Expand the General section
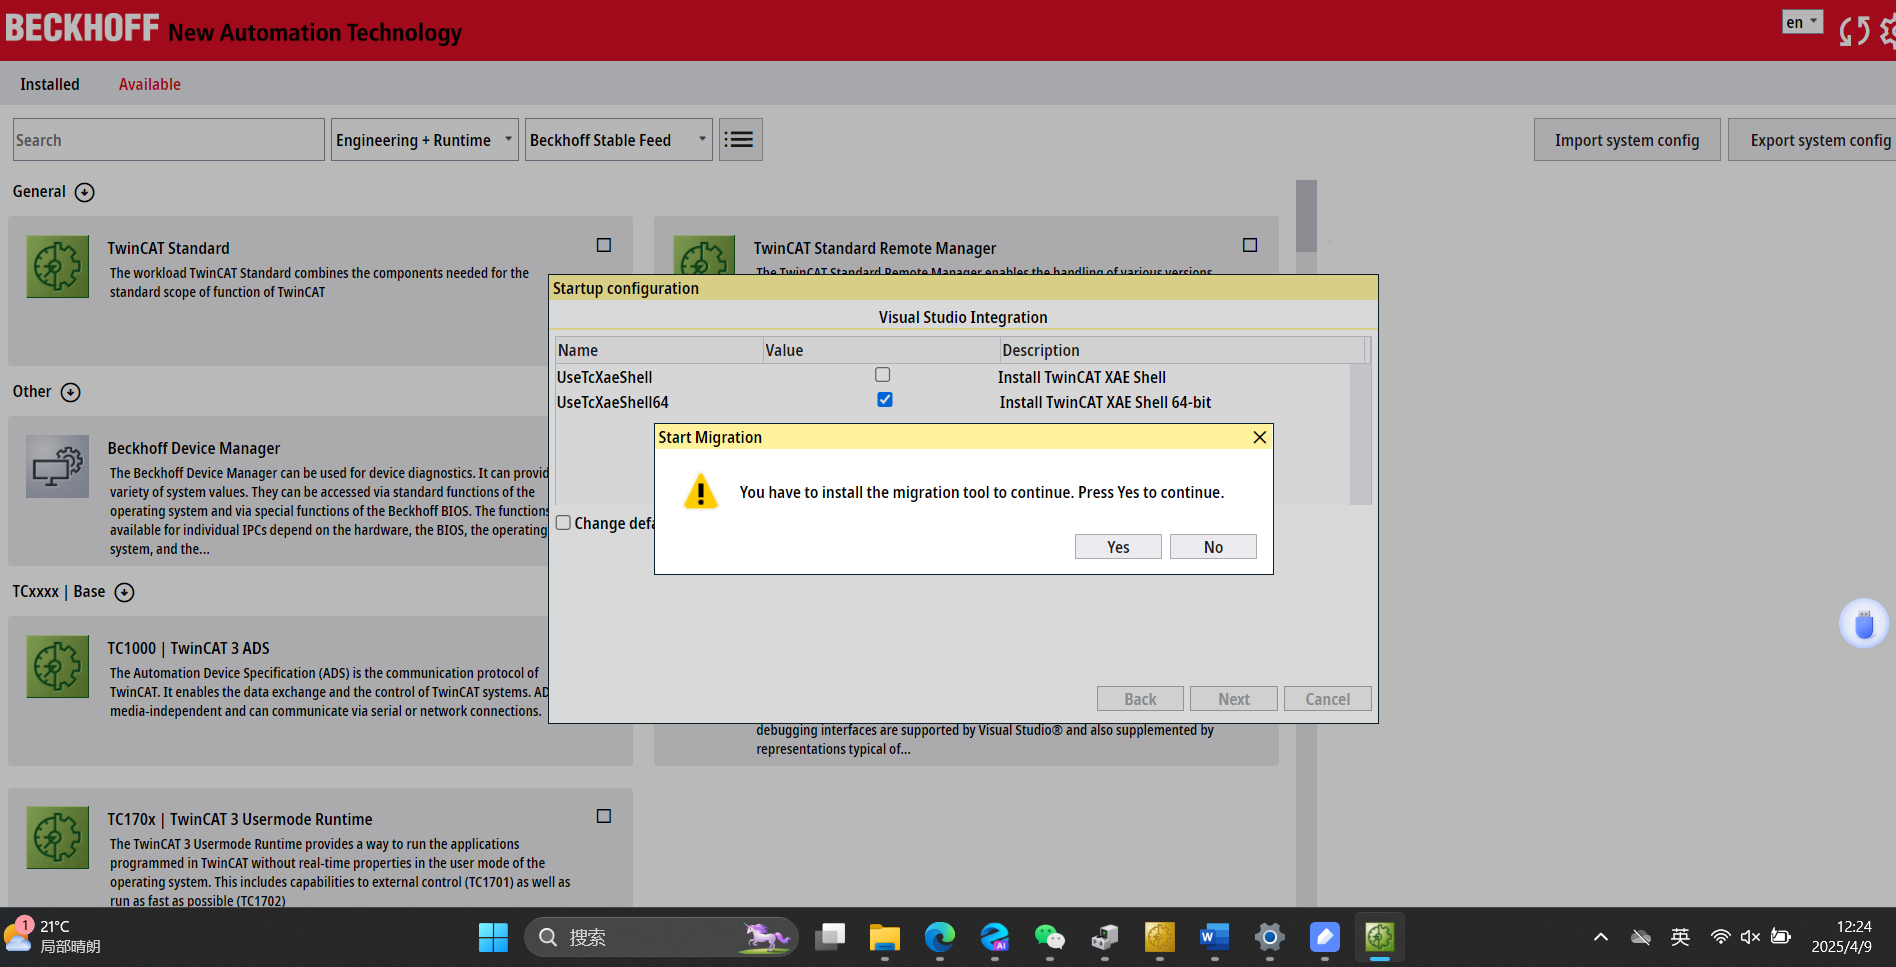 coord(85,192)
